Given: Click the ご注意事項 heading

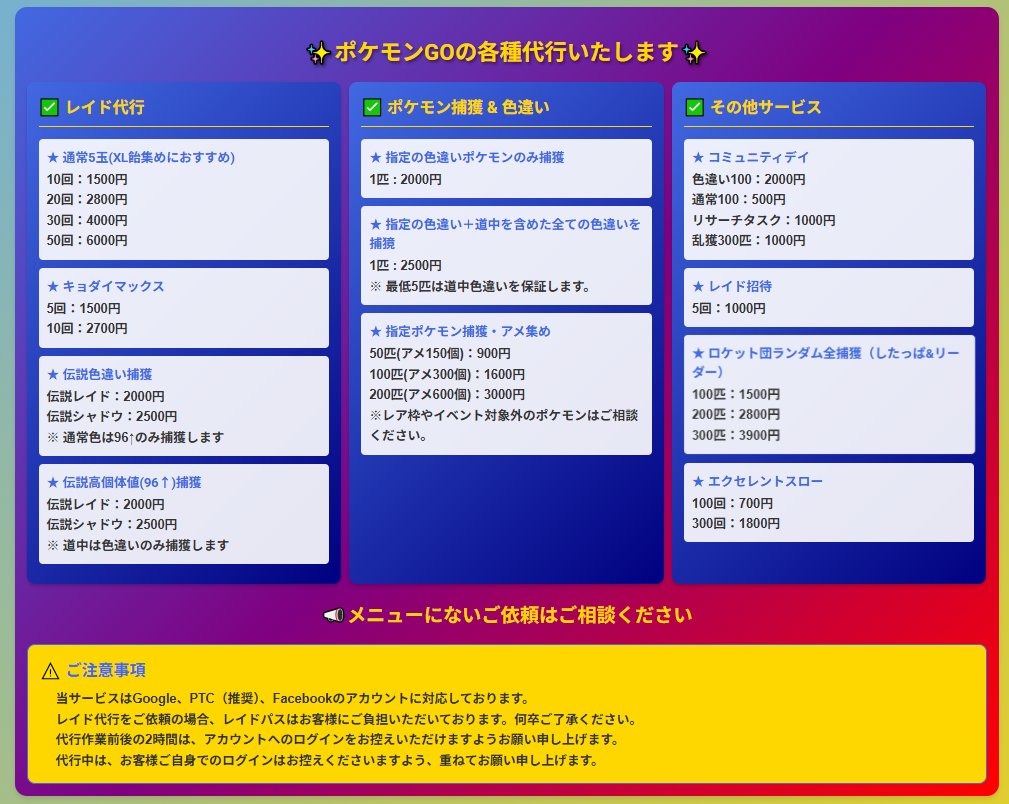Looking at the screenshot, I should tap(106, 670).
